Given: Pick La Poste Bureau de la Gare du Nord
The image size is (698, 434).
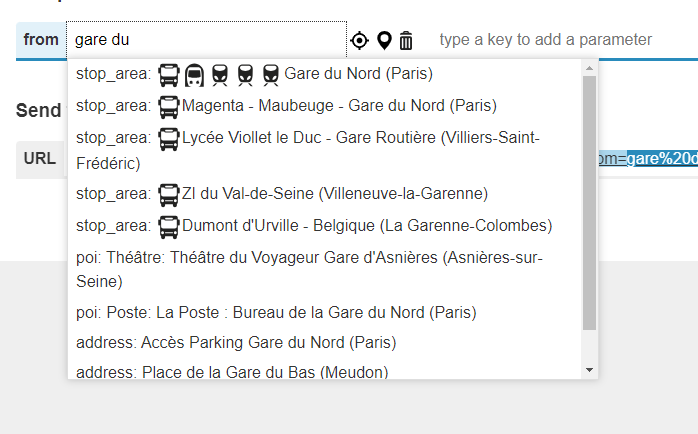Looking at the screenshot, I should 325,312.
